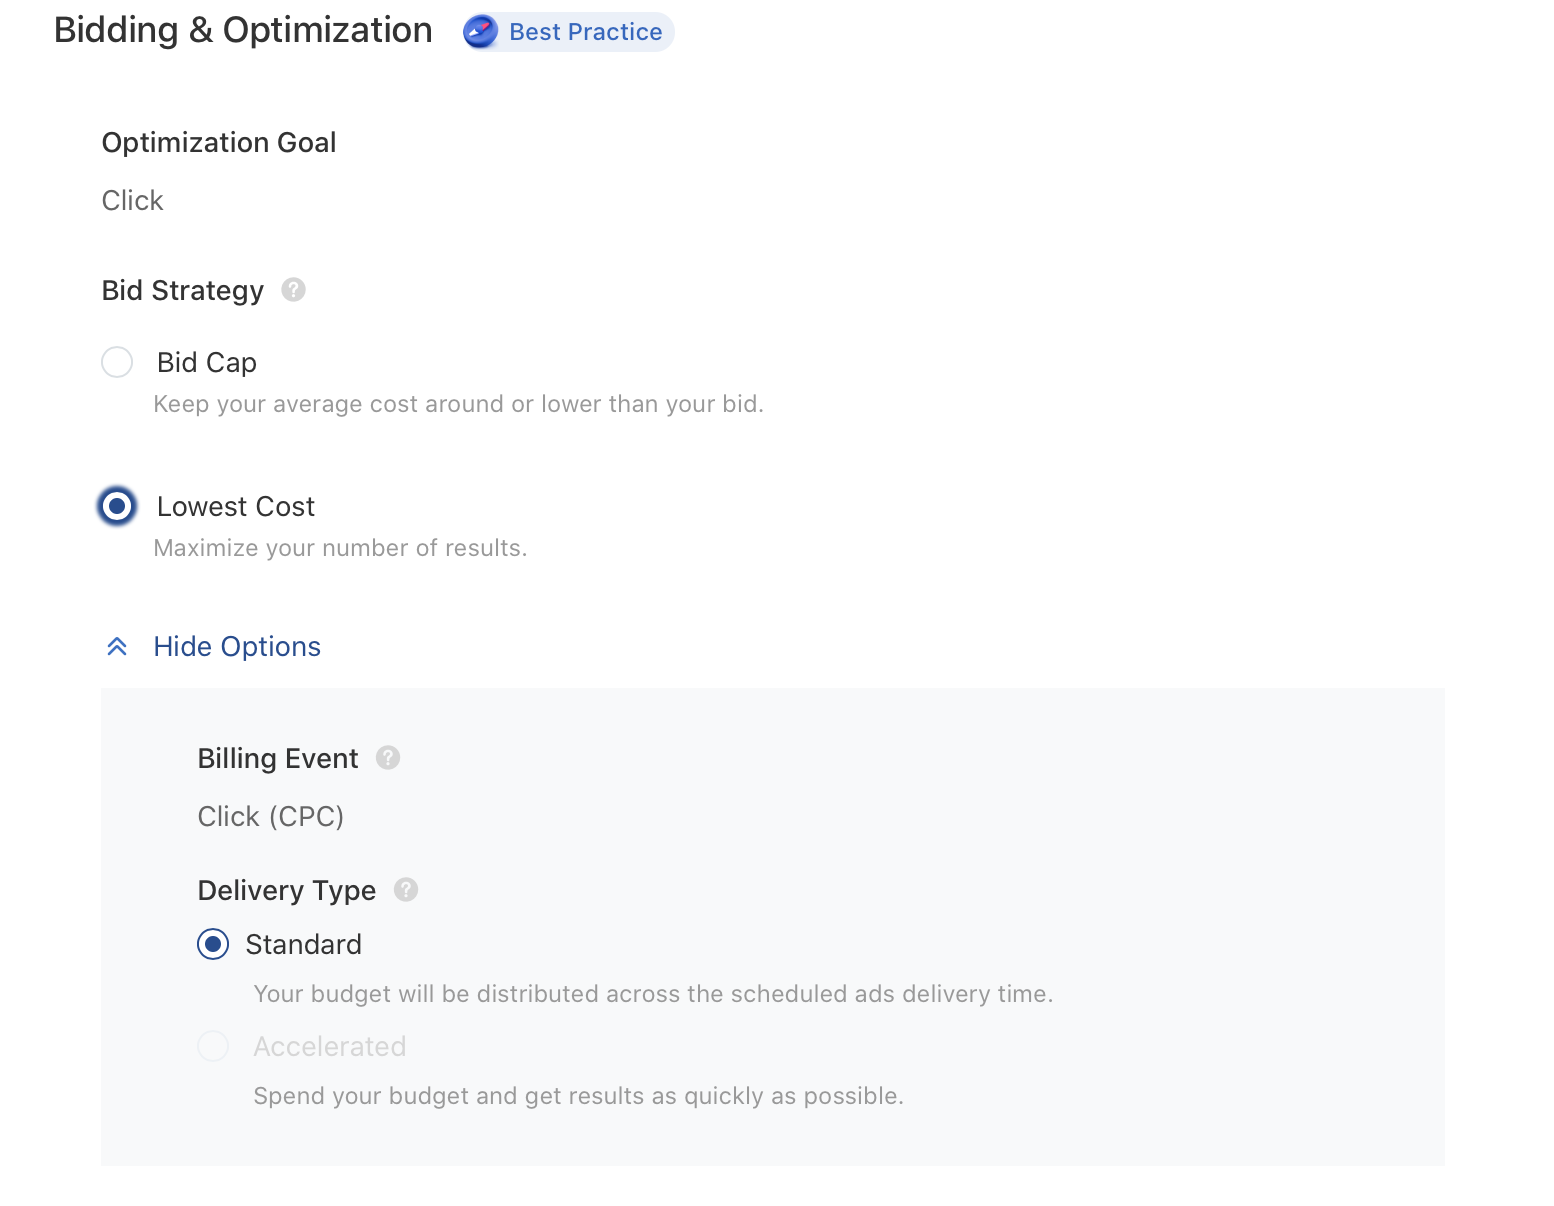Select the Accelerated delivery option
1554x1206 pixels.
(x=213, y=1045)
